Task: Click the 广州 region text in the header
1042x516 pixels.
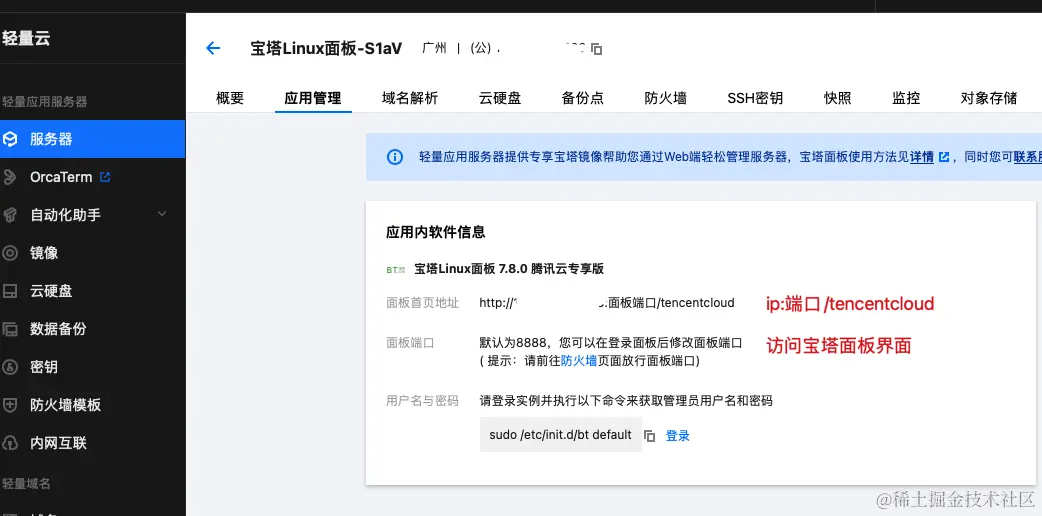Action: [434, 49]
